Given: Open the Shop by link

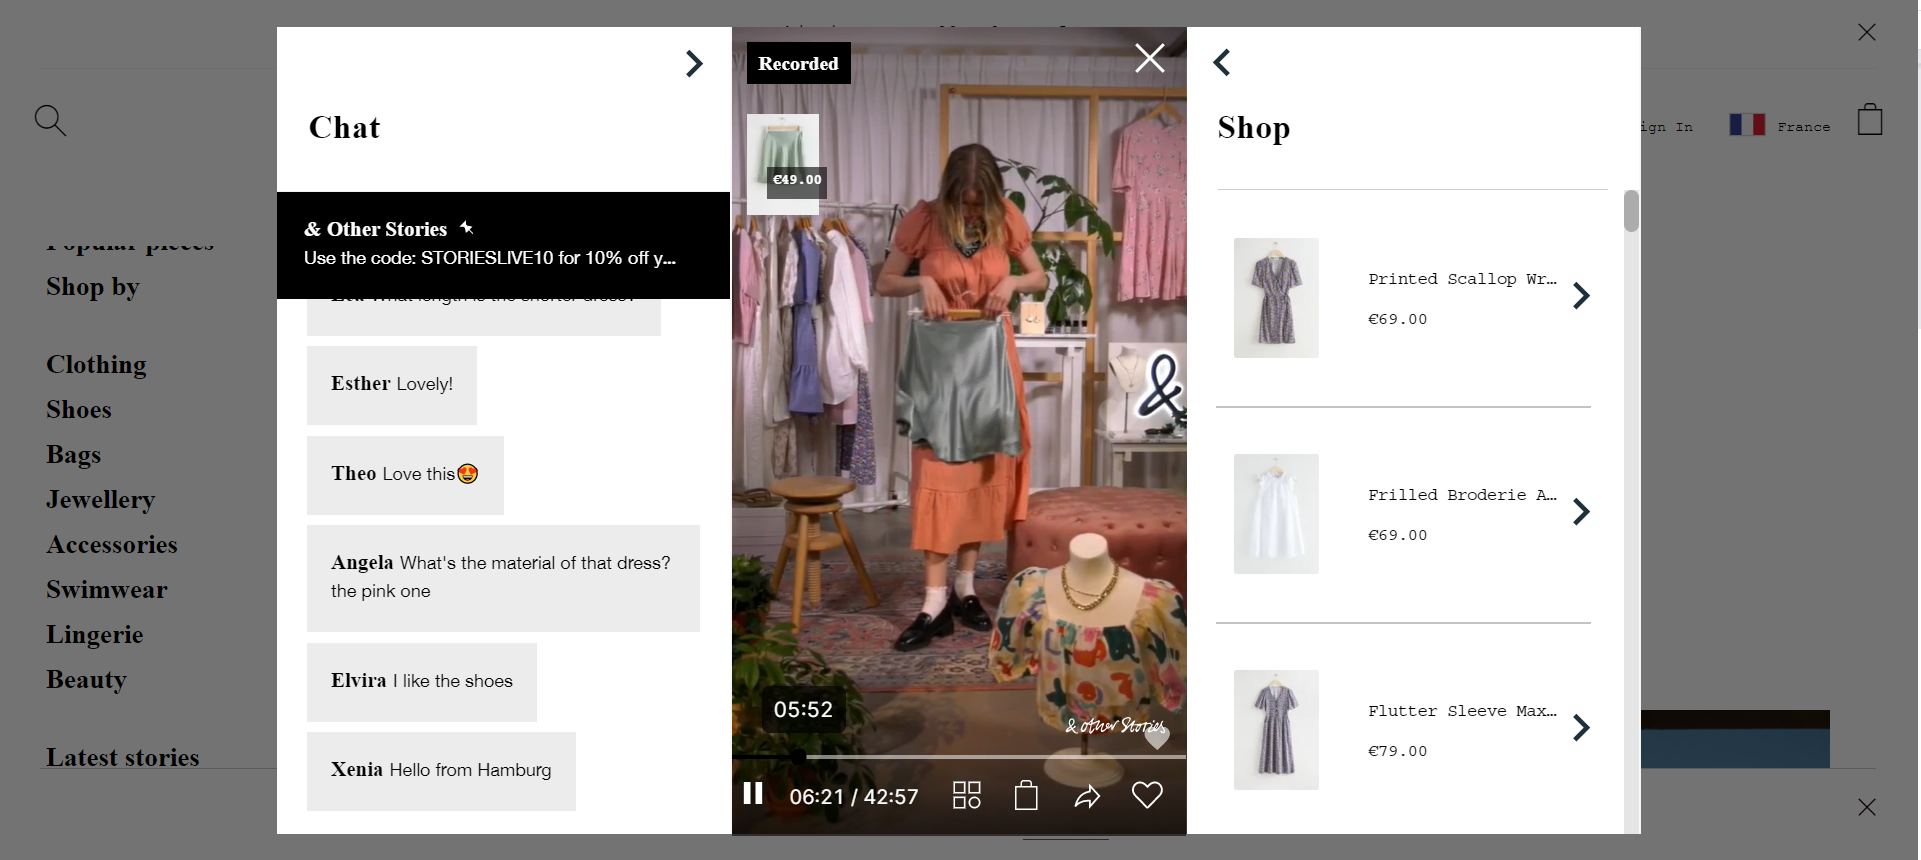Looking at the screenshot, I should [x=93, y=287].
